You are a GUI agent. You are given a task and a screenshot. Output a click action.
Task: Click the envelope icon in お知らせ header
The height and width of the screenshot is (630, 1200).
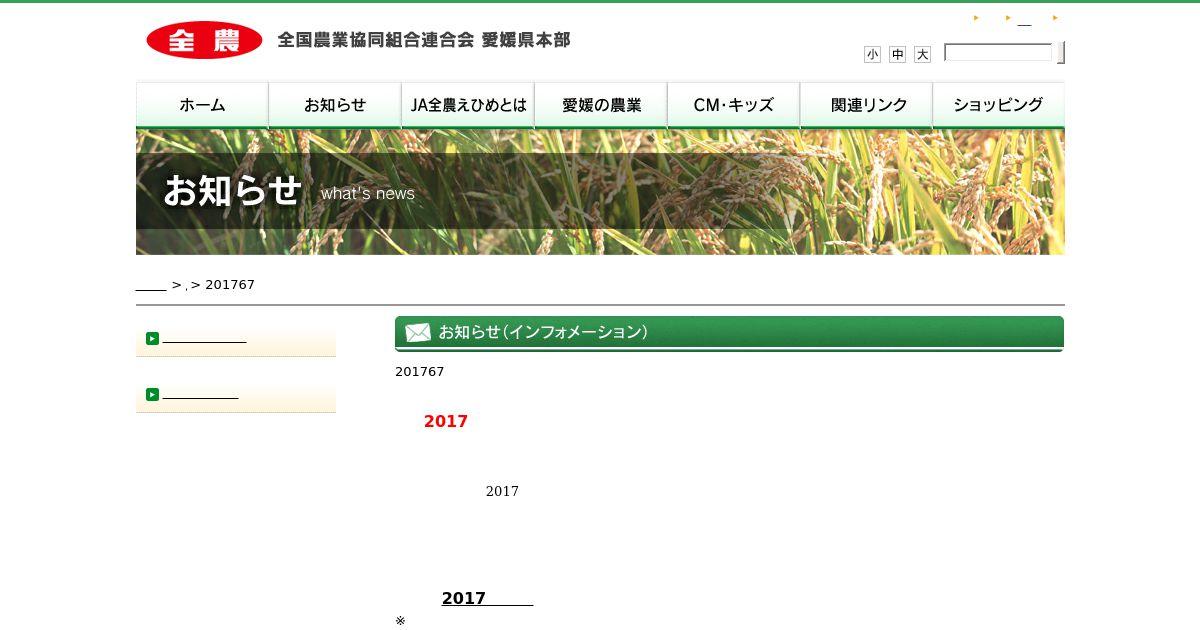[418, 332]
